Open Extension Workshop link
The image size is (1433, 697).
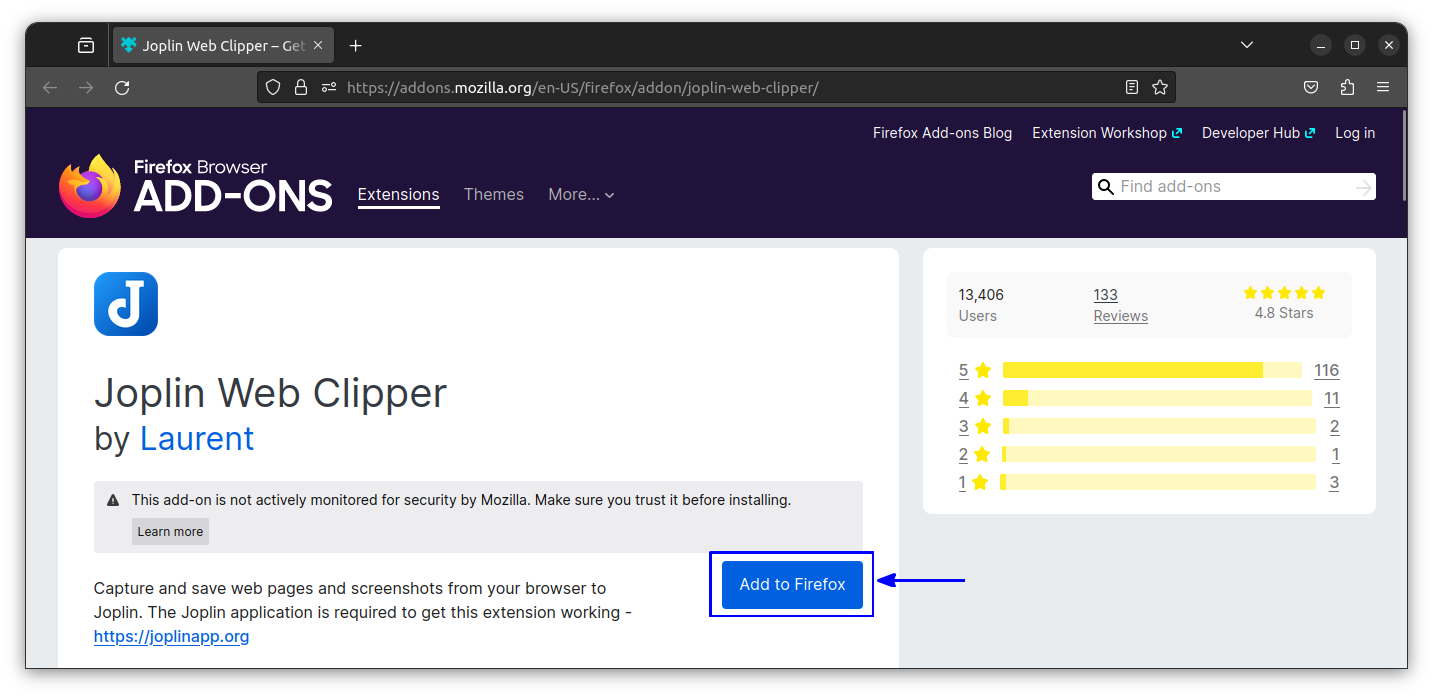click(x=1107, y=133)
